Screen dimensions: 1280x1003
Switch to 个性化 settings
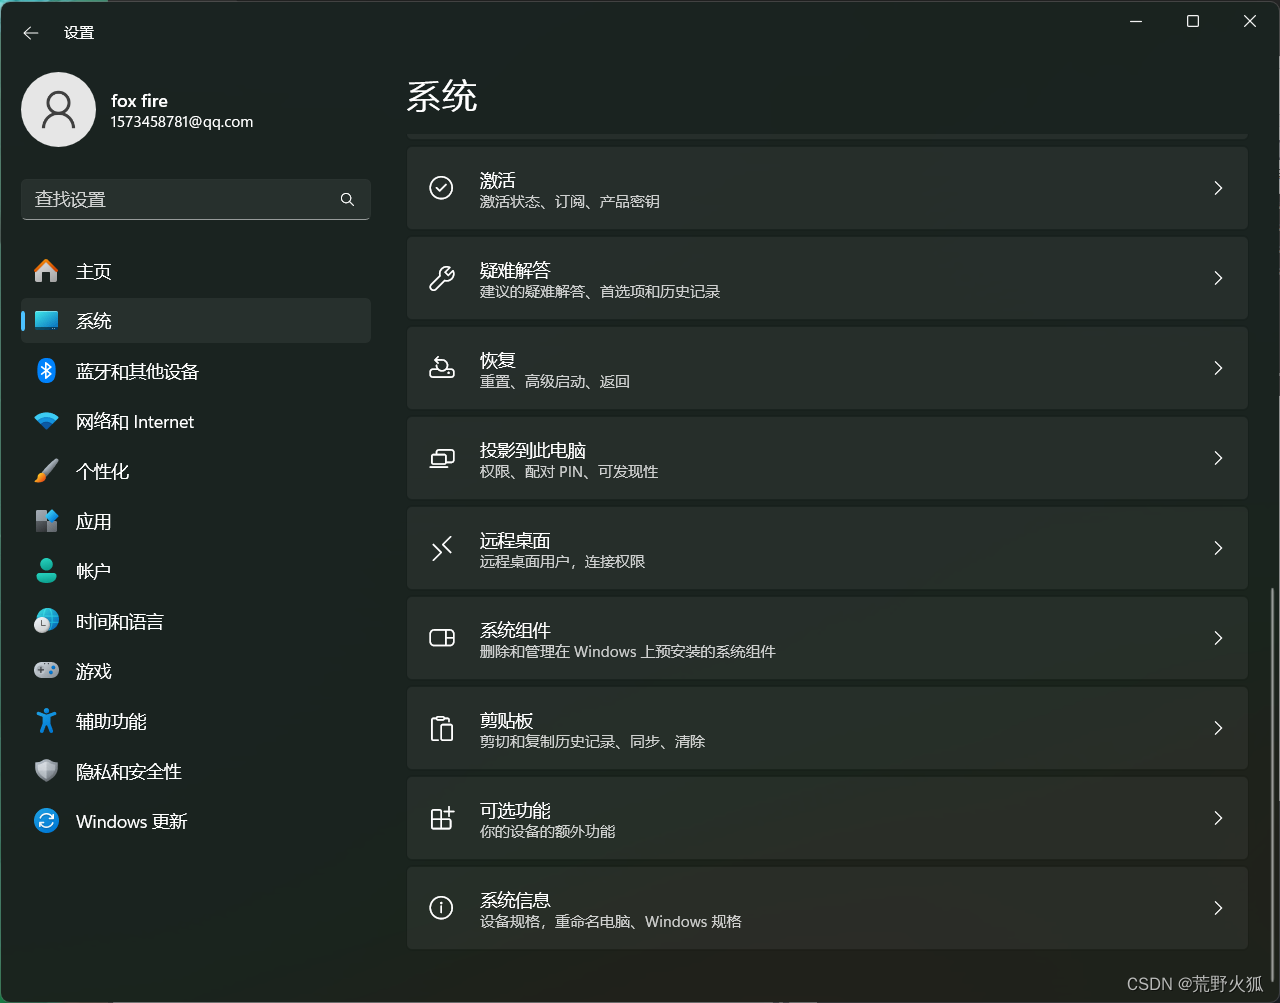point(196,471)
